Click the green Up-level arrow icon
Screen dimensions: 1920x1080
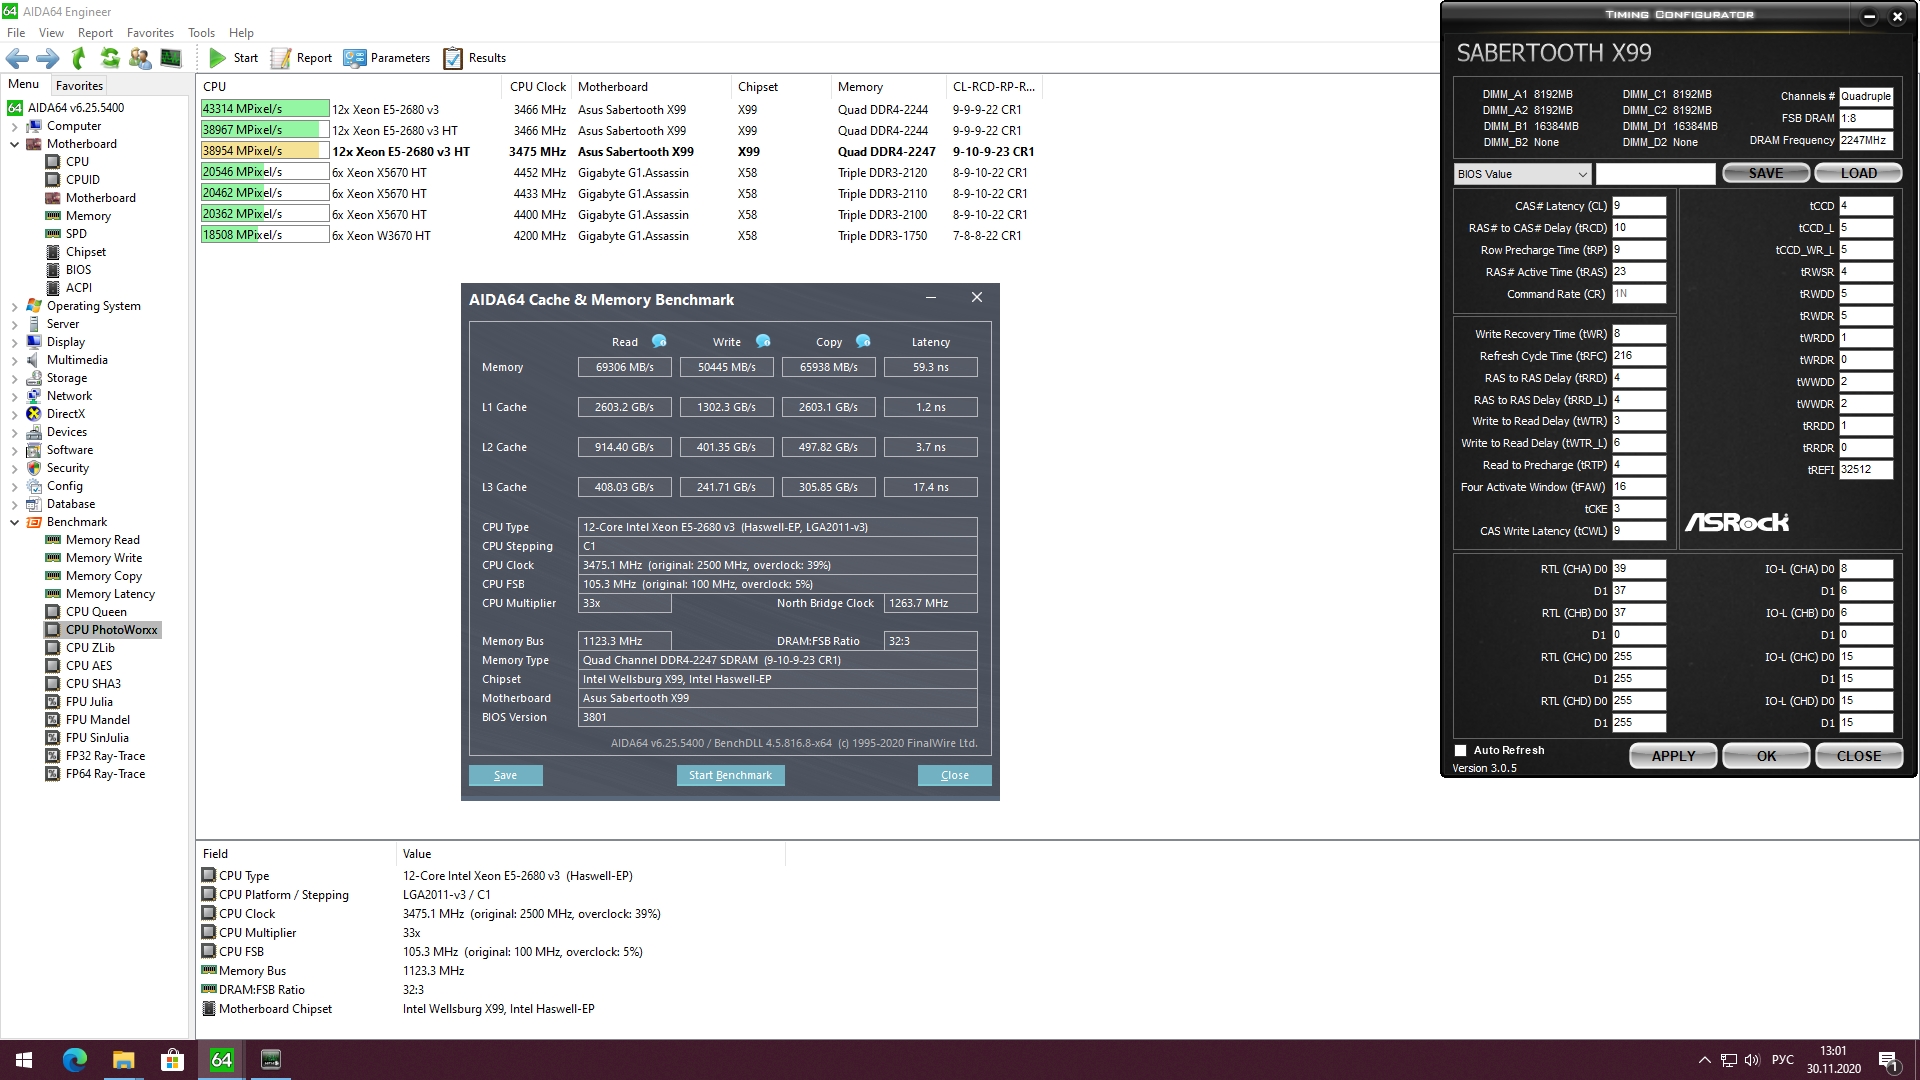[x=79, y=58]
